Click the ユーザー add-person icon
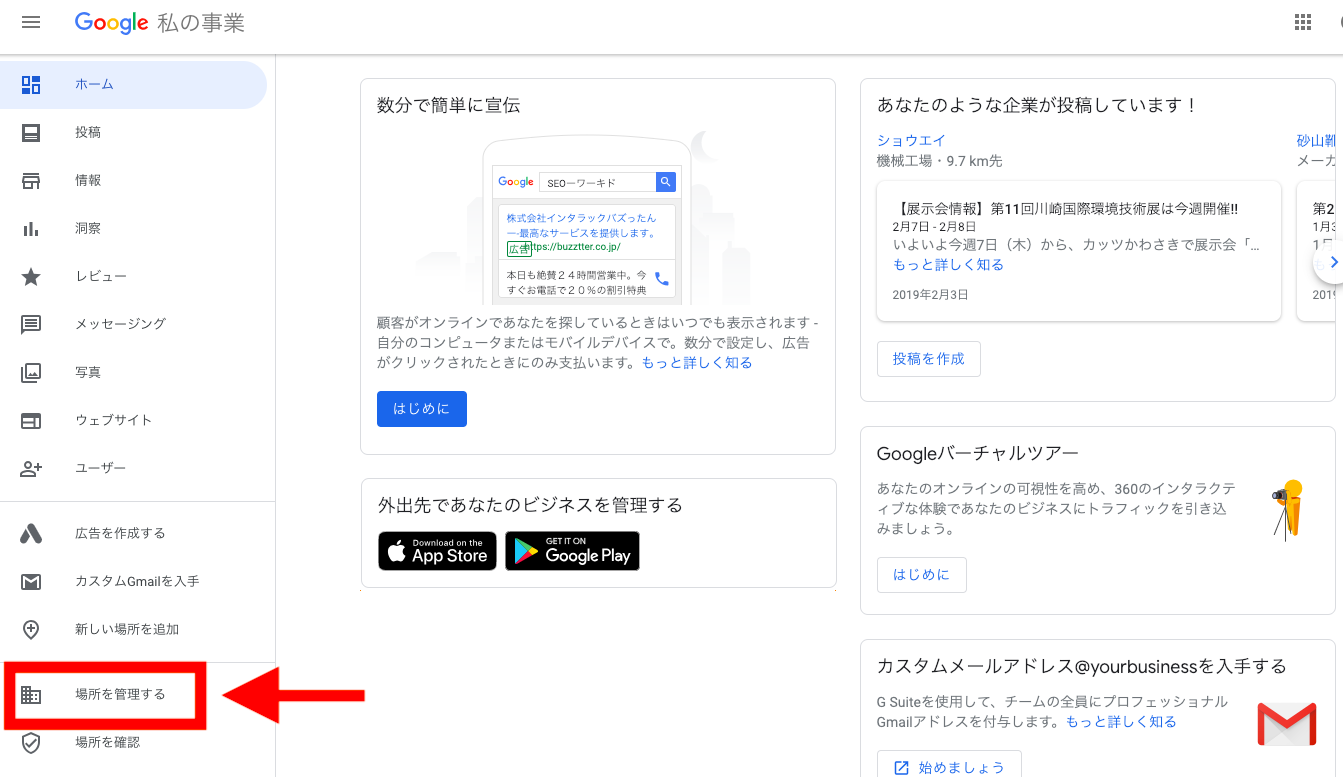The height and width of the screenshot is (777, 1343). (31, 469)
